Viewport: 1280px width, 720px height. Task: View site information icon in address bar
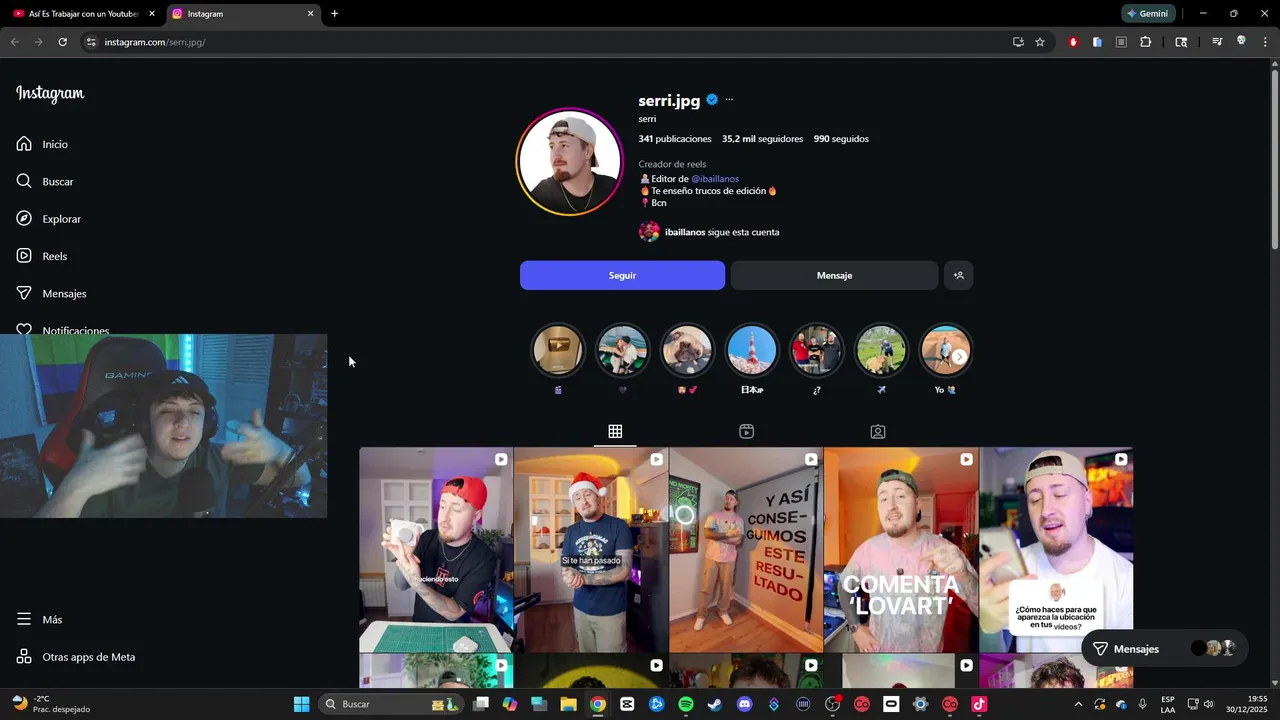point(91,42)
